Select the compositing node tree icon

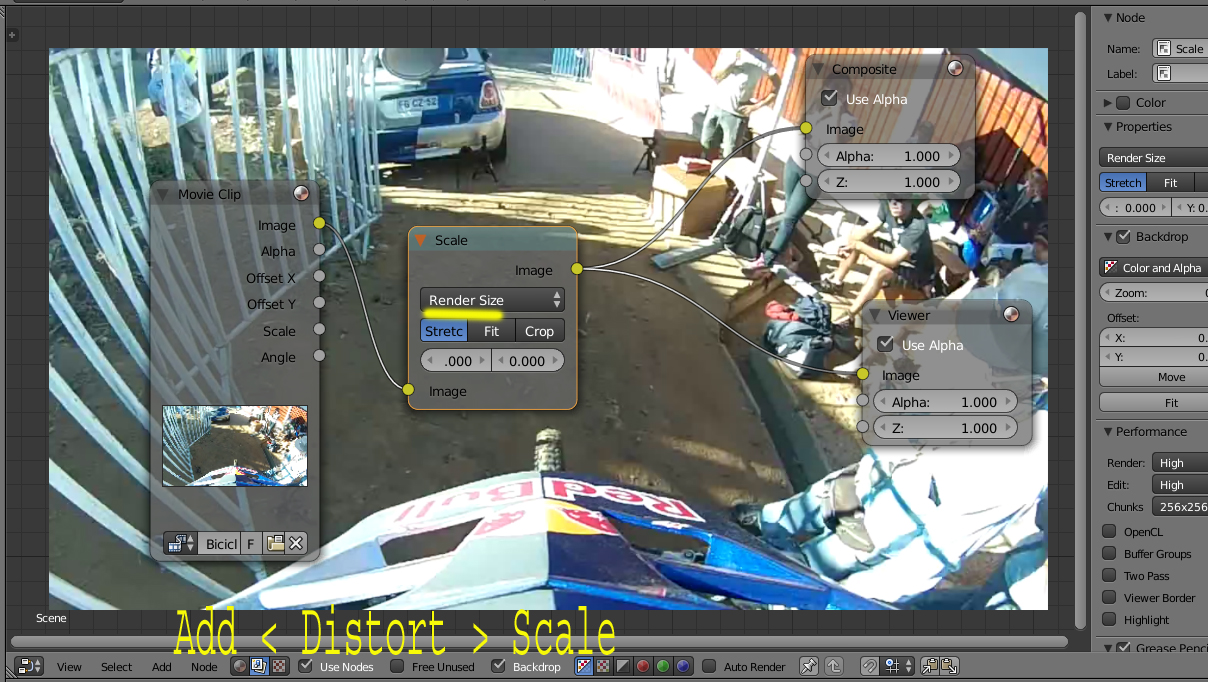point(258,666)
